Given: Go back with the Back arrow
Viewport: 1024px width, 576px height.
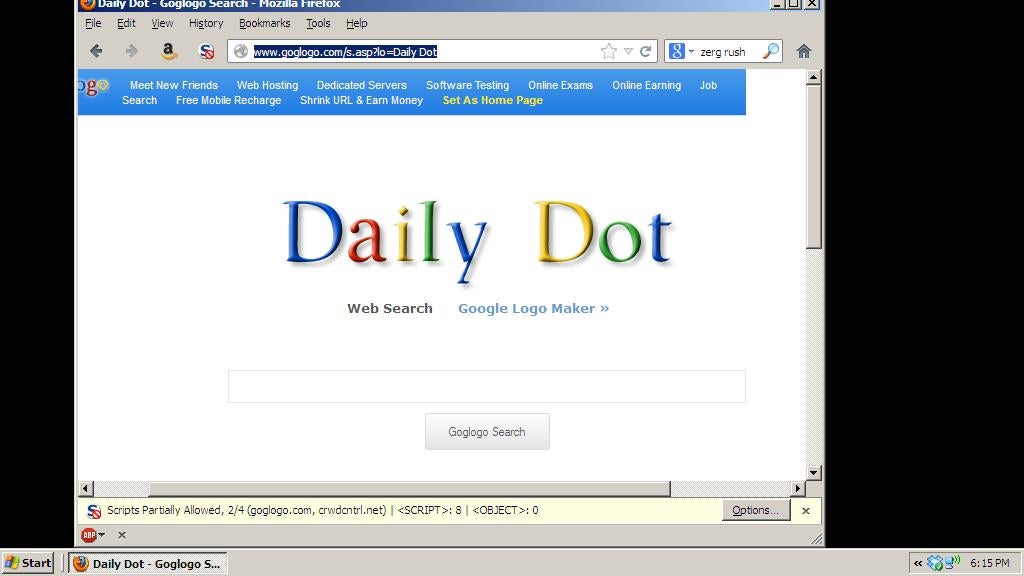Looking at the screenshot, I should point(96,51).
